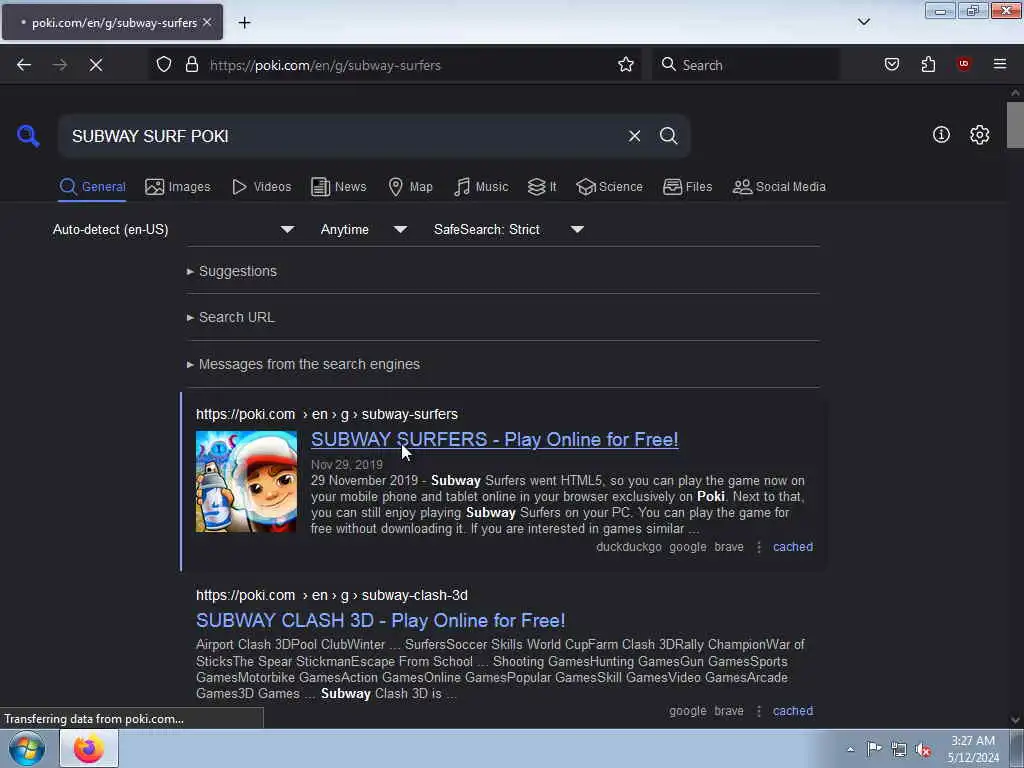
Task: Open cached link for Subway Surfers result
Action: (793, 547)
